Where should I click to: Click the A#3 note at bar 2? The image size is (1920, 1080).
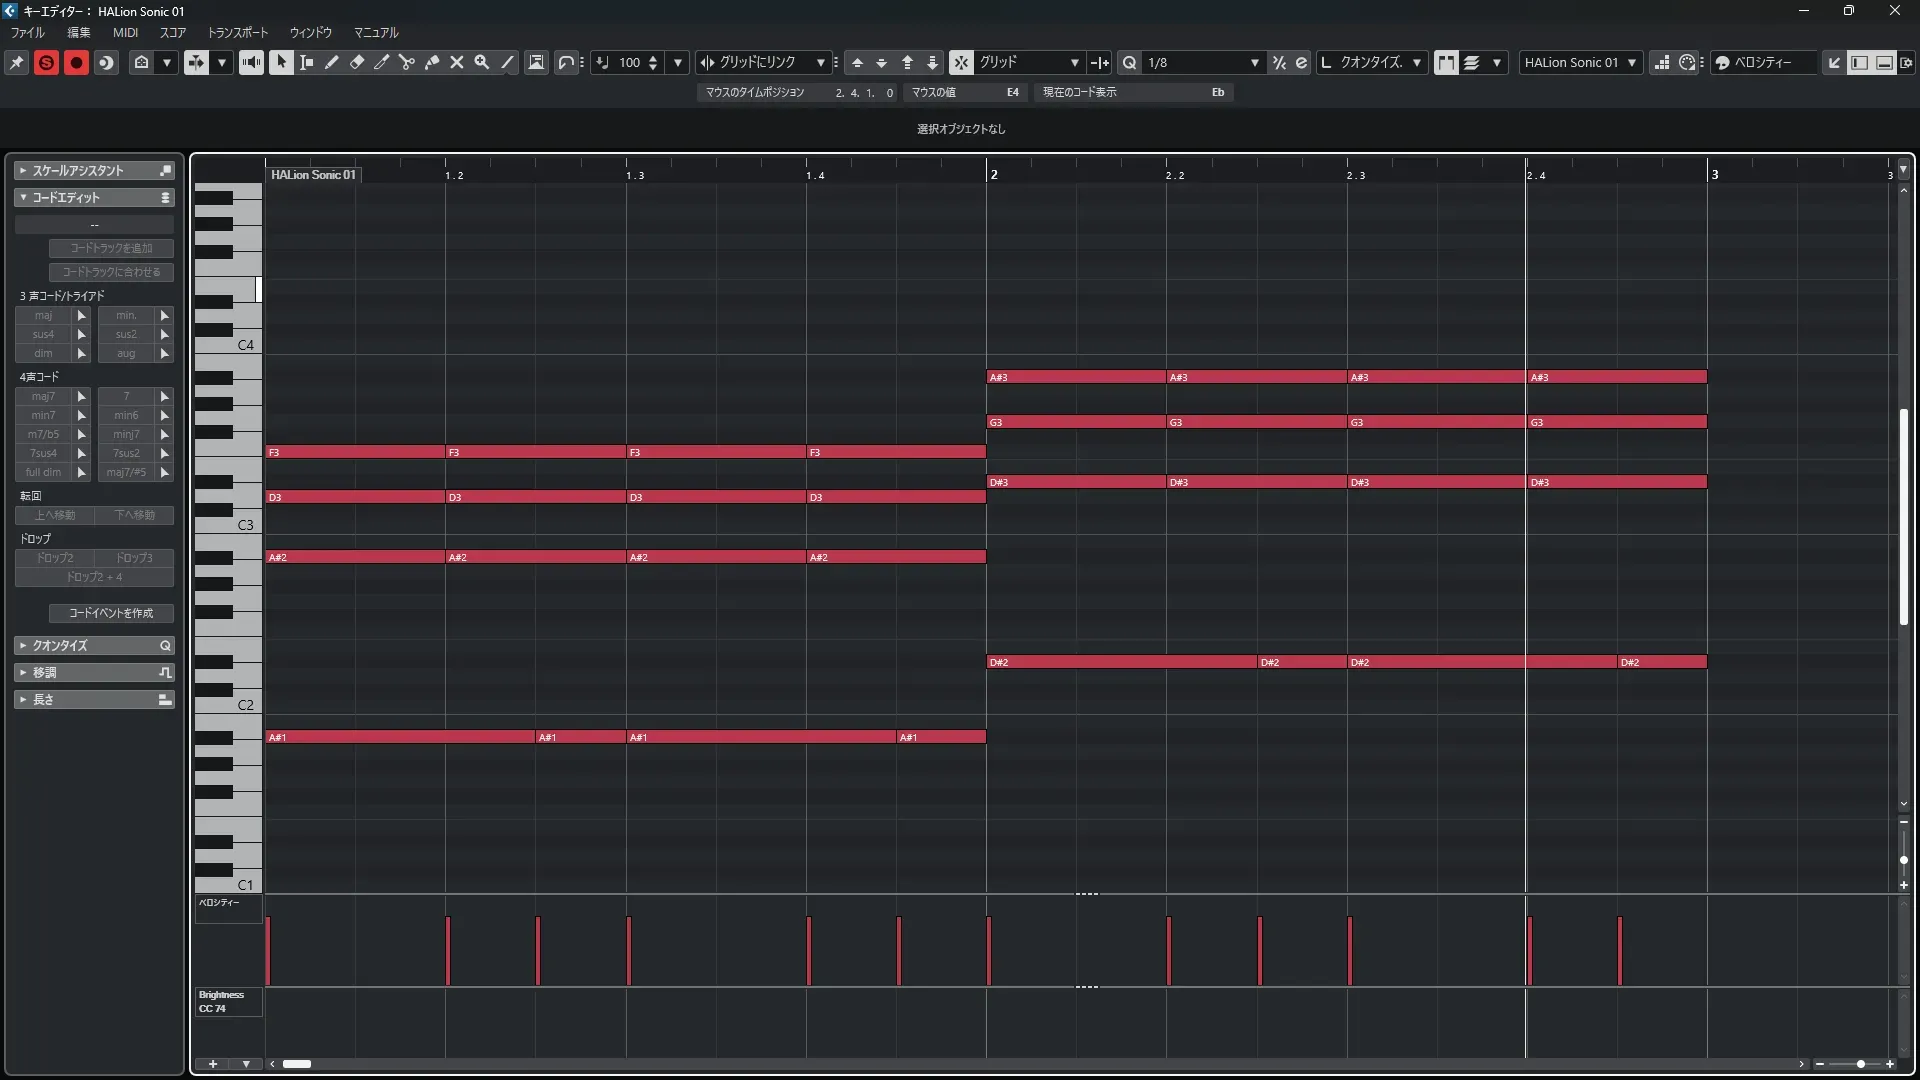[x=1075, y=377]
